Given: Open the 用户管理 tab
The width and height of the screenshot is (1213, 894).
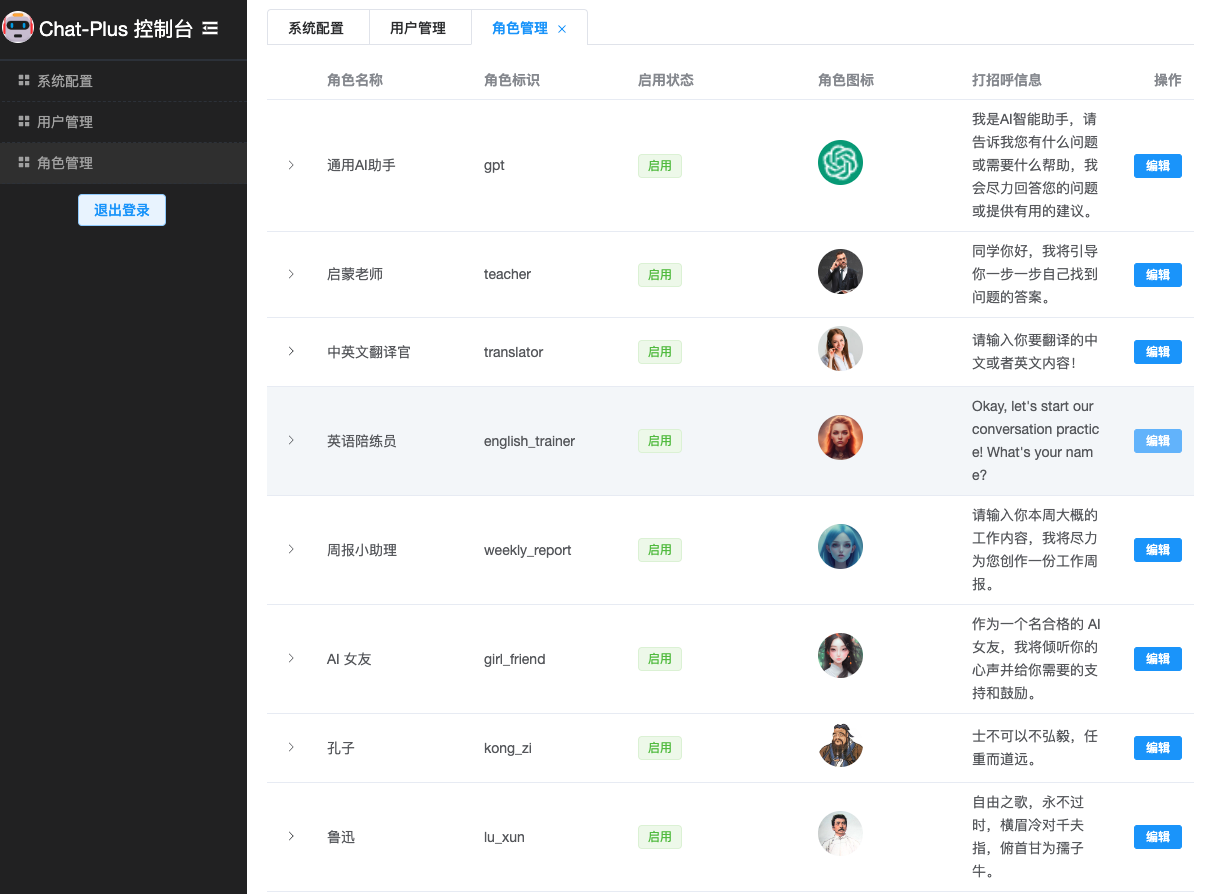Looking at the screenshot, I should click(418, 28).
